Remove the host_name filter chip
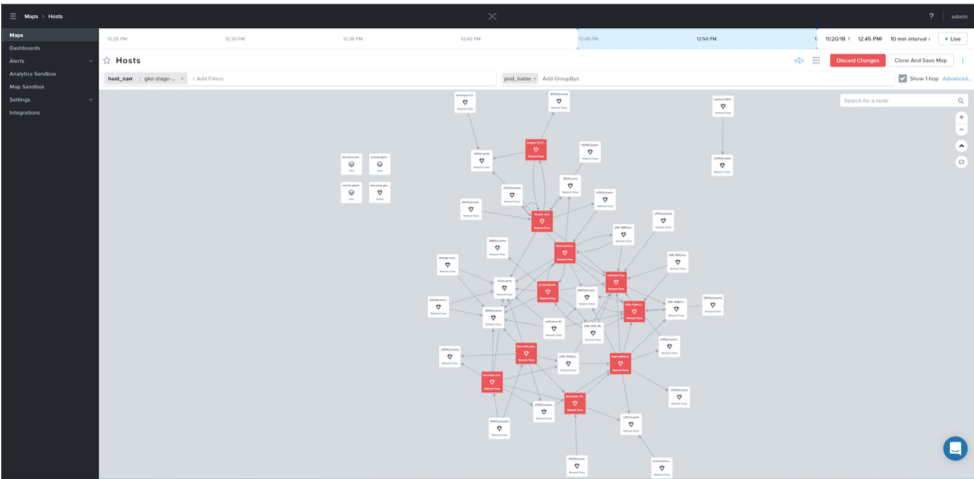Screen dimensions: 974x479 182,78
